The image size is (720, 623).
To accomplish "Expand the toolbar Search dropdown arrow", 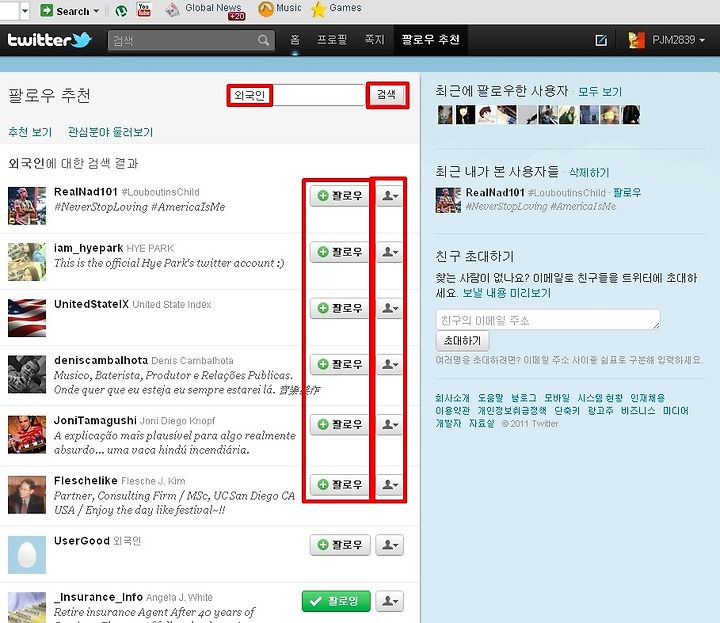I will pyautogui.click(x=96, y=11).
